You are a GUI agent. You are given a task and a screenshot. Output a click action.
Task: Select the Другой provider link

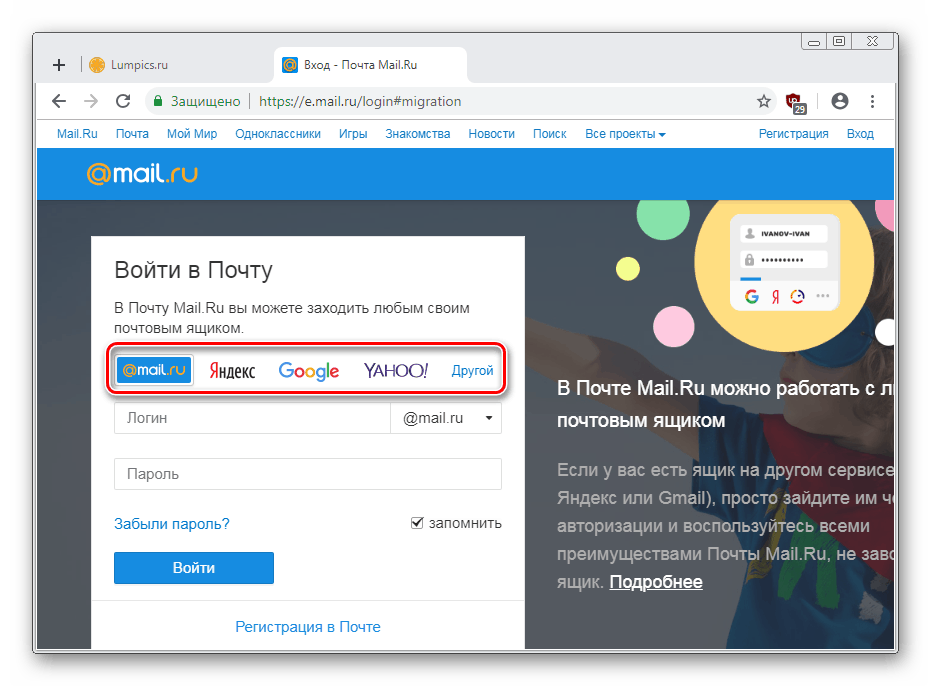472,371
